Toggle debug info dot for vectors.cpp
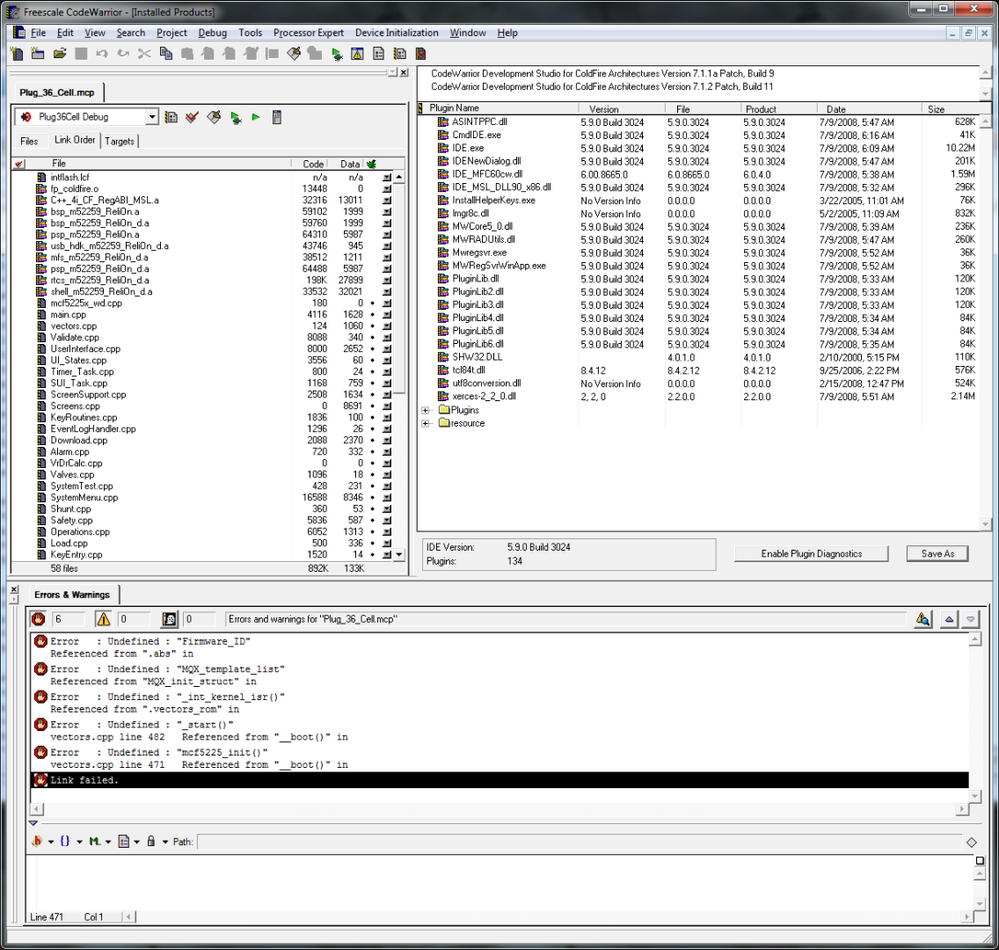 point(373,326)
